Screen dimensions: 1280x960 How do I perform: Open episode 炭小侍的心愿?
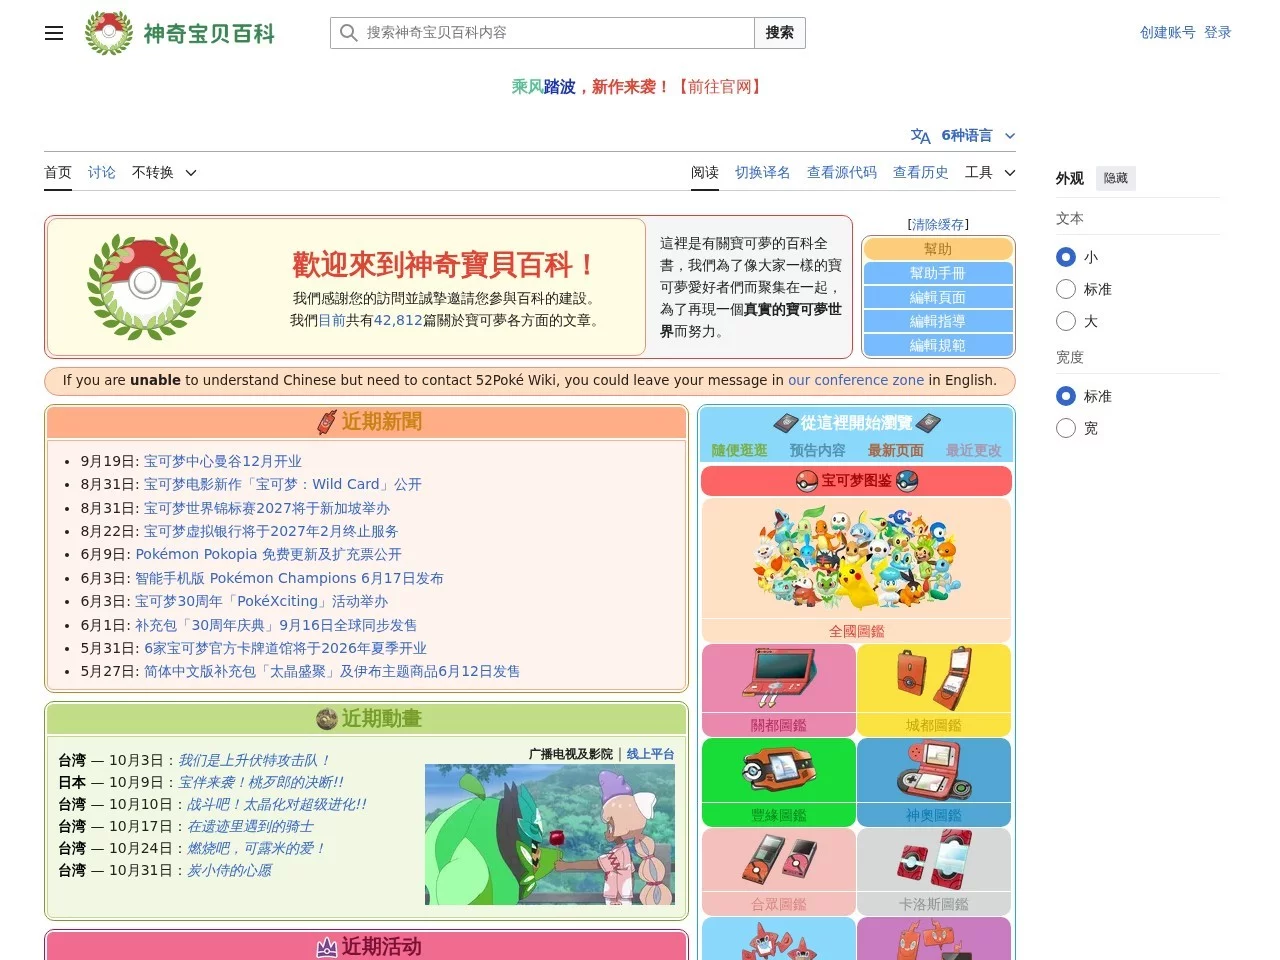(230, 871)
